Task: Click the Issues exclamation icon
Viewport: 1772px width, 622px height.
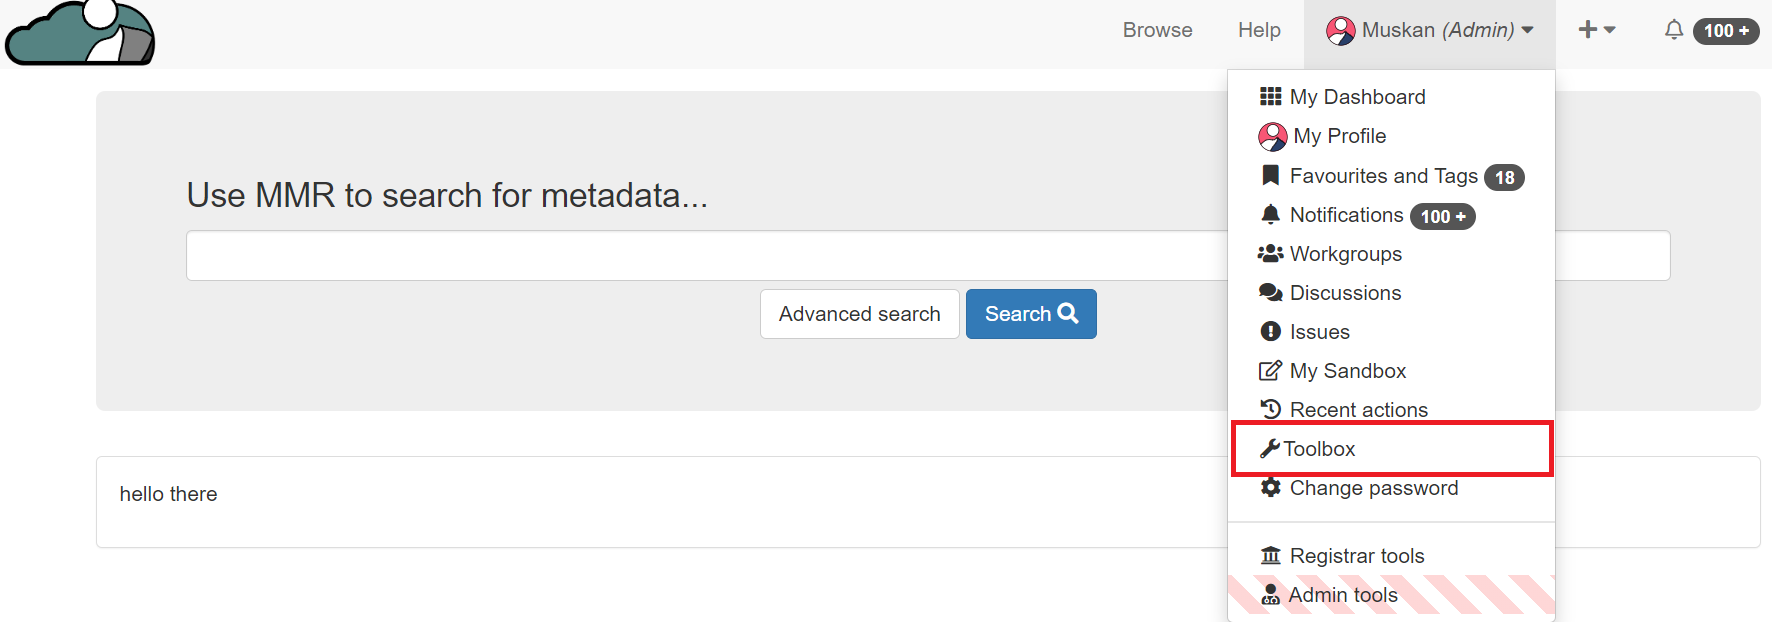Action: pyautogui.click(x=1270, y=332)
